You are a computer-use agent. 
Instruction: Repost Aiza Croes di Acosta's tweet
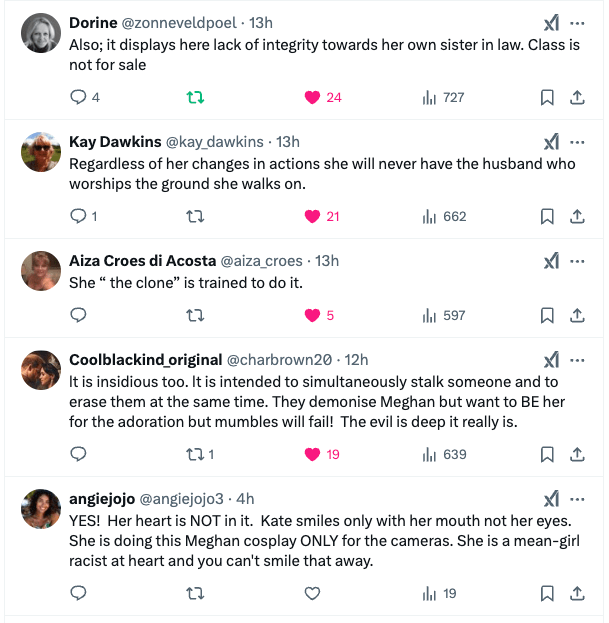[x=196, y=315]
